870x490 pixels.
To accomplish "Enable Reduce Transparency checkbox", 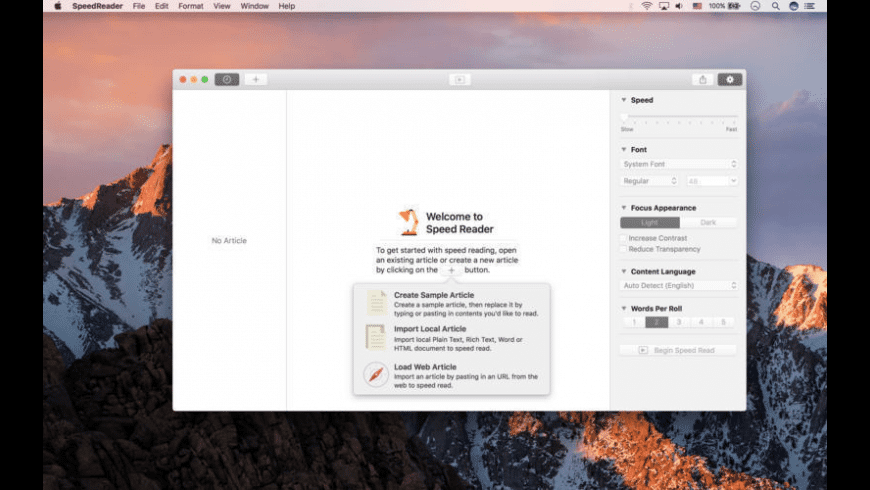I will click(x=623, y=249).
